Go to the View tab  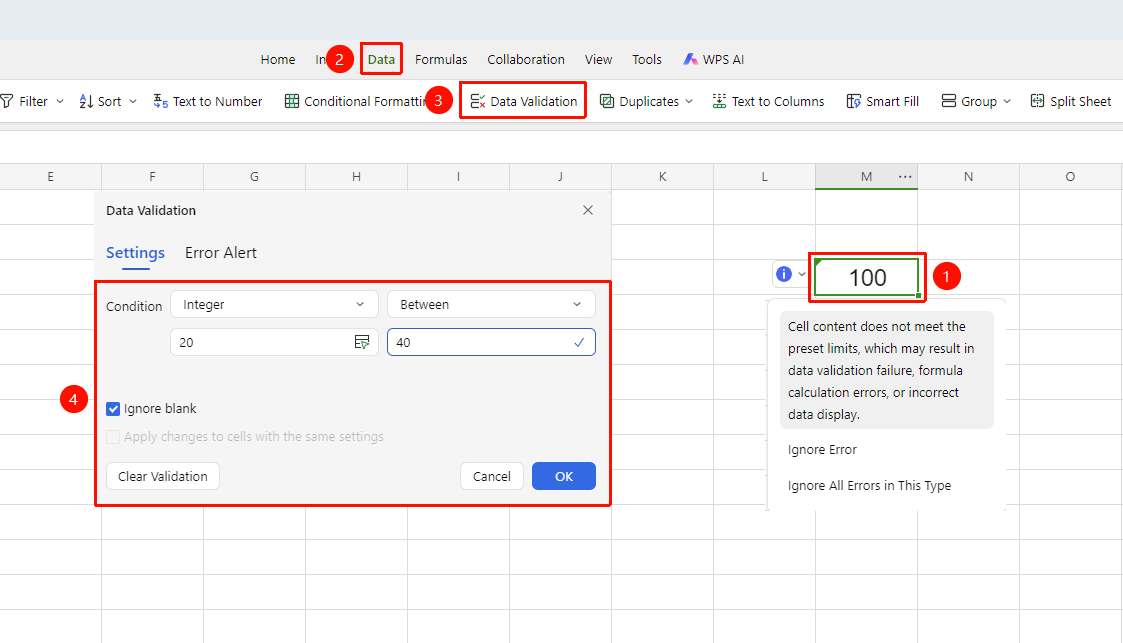598,59
